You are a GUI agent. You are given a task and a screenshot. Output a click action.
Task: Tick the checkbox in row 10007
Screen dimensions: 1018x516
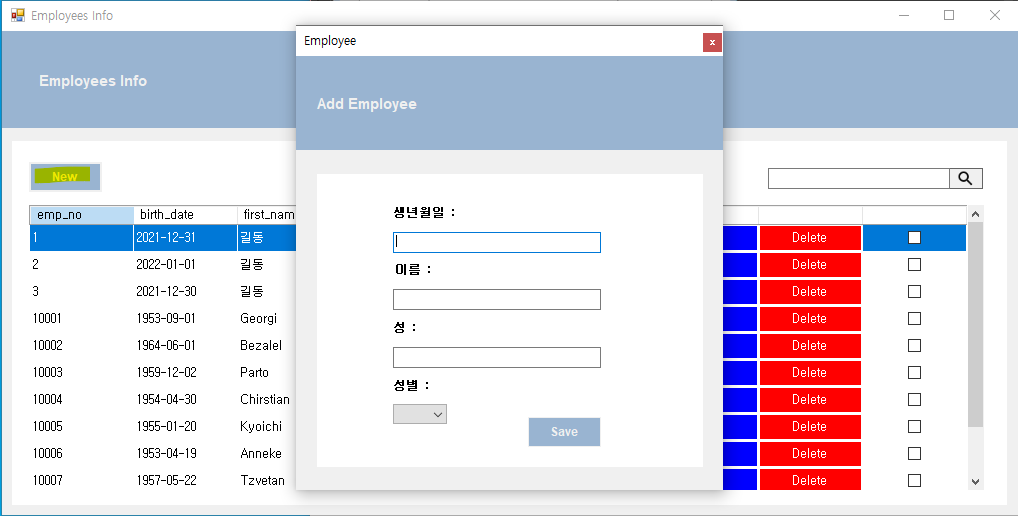914,480
